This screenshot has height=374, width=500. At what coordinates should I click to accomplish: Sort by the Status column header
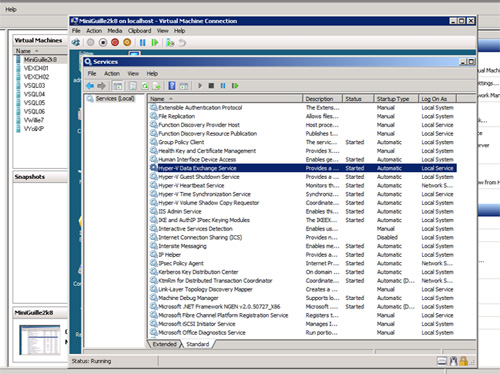pos(358,99)
